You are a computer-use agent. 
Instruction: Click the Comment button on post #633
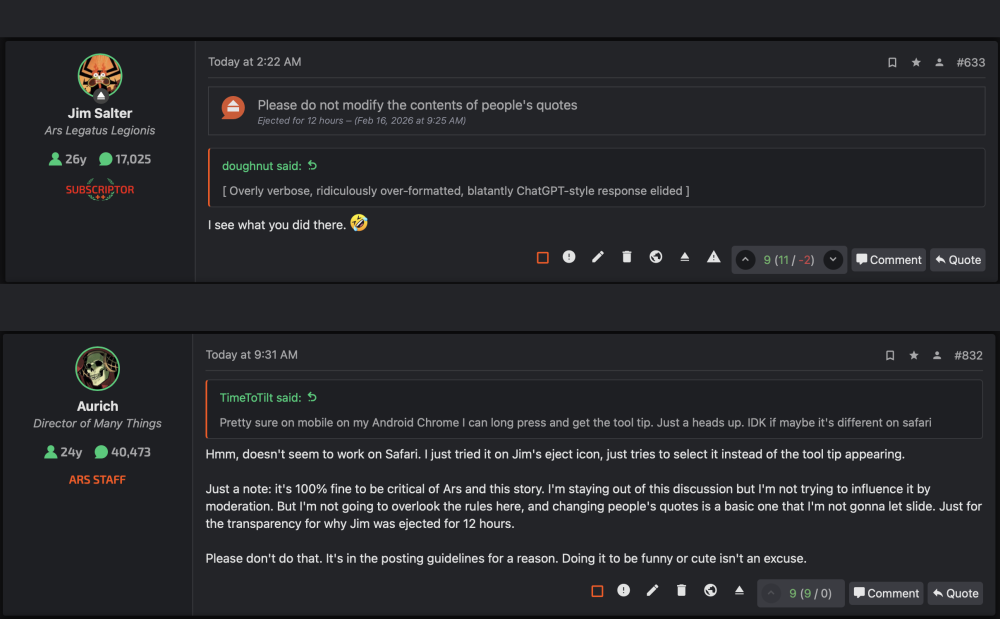click(888, 260)
